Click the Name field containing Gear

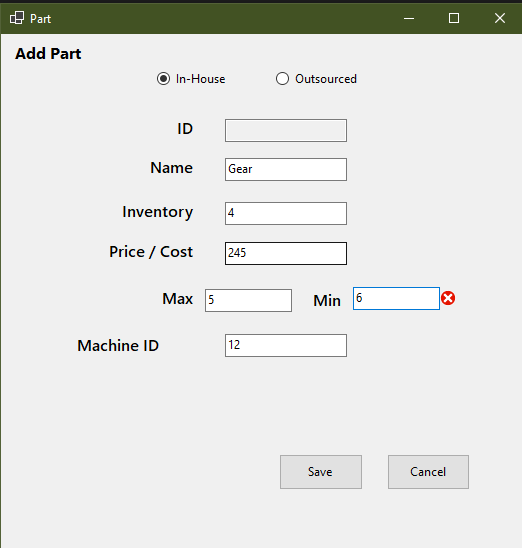(x=286, y=170)
